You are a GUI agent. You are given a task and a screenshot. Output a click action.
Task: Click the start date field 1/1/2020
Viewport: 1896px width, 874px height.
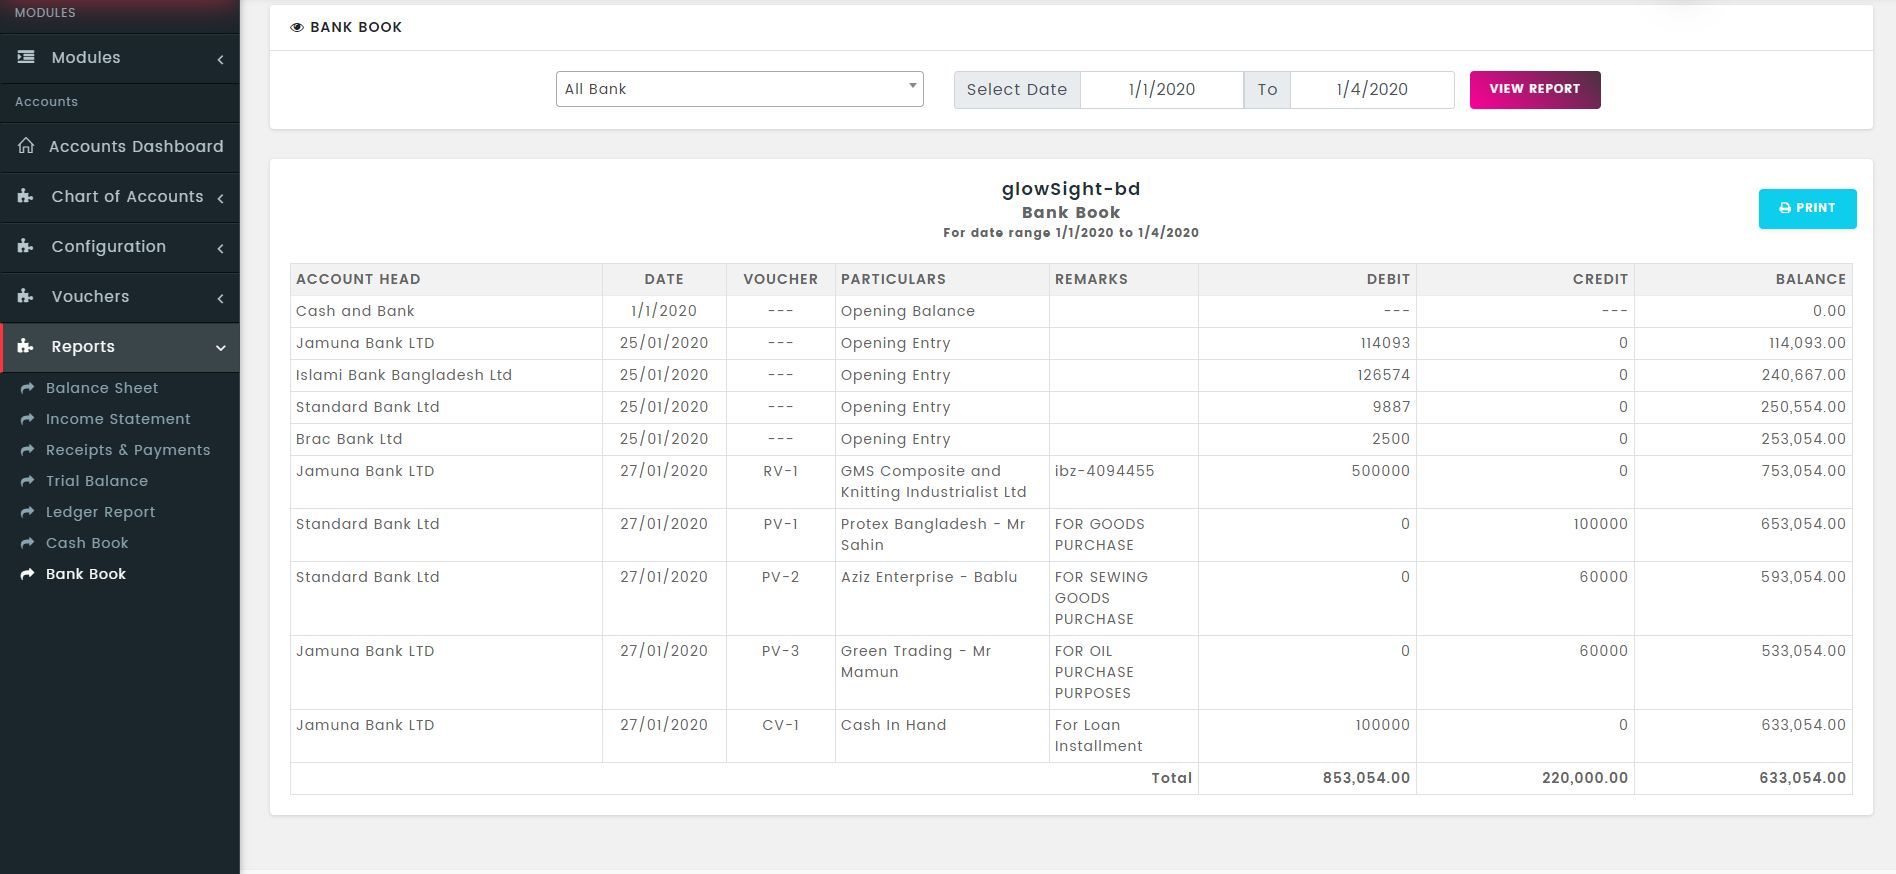pyautogui.click(x=1162, y=89)
